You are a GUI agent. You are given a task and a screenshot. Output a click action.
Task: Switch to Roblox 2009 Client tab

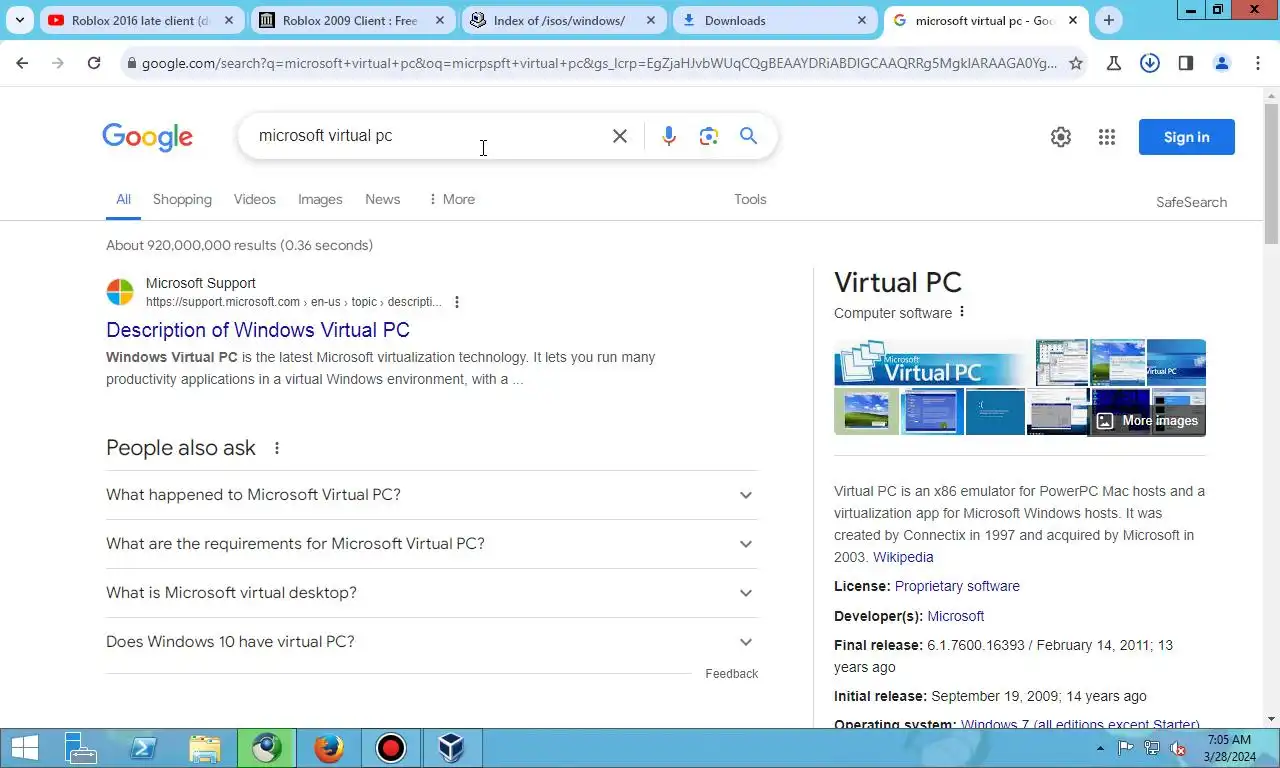tap(352, 20)
